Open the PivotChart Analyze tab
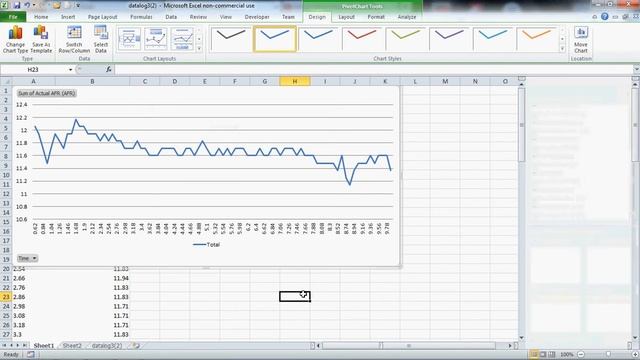The height and width of the screenshot is (360, 640). 407,17
